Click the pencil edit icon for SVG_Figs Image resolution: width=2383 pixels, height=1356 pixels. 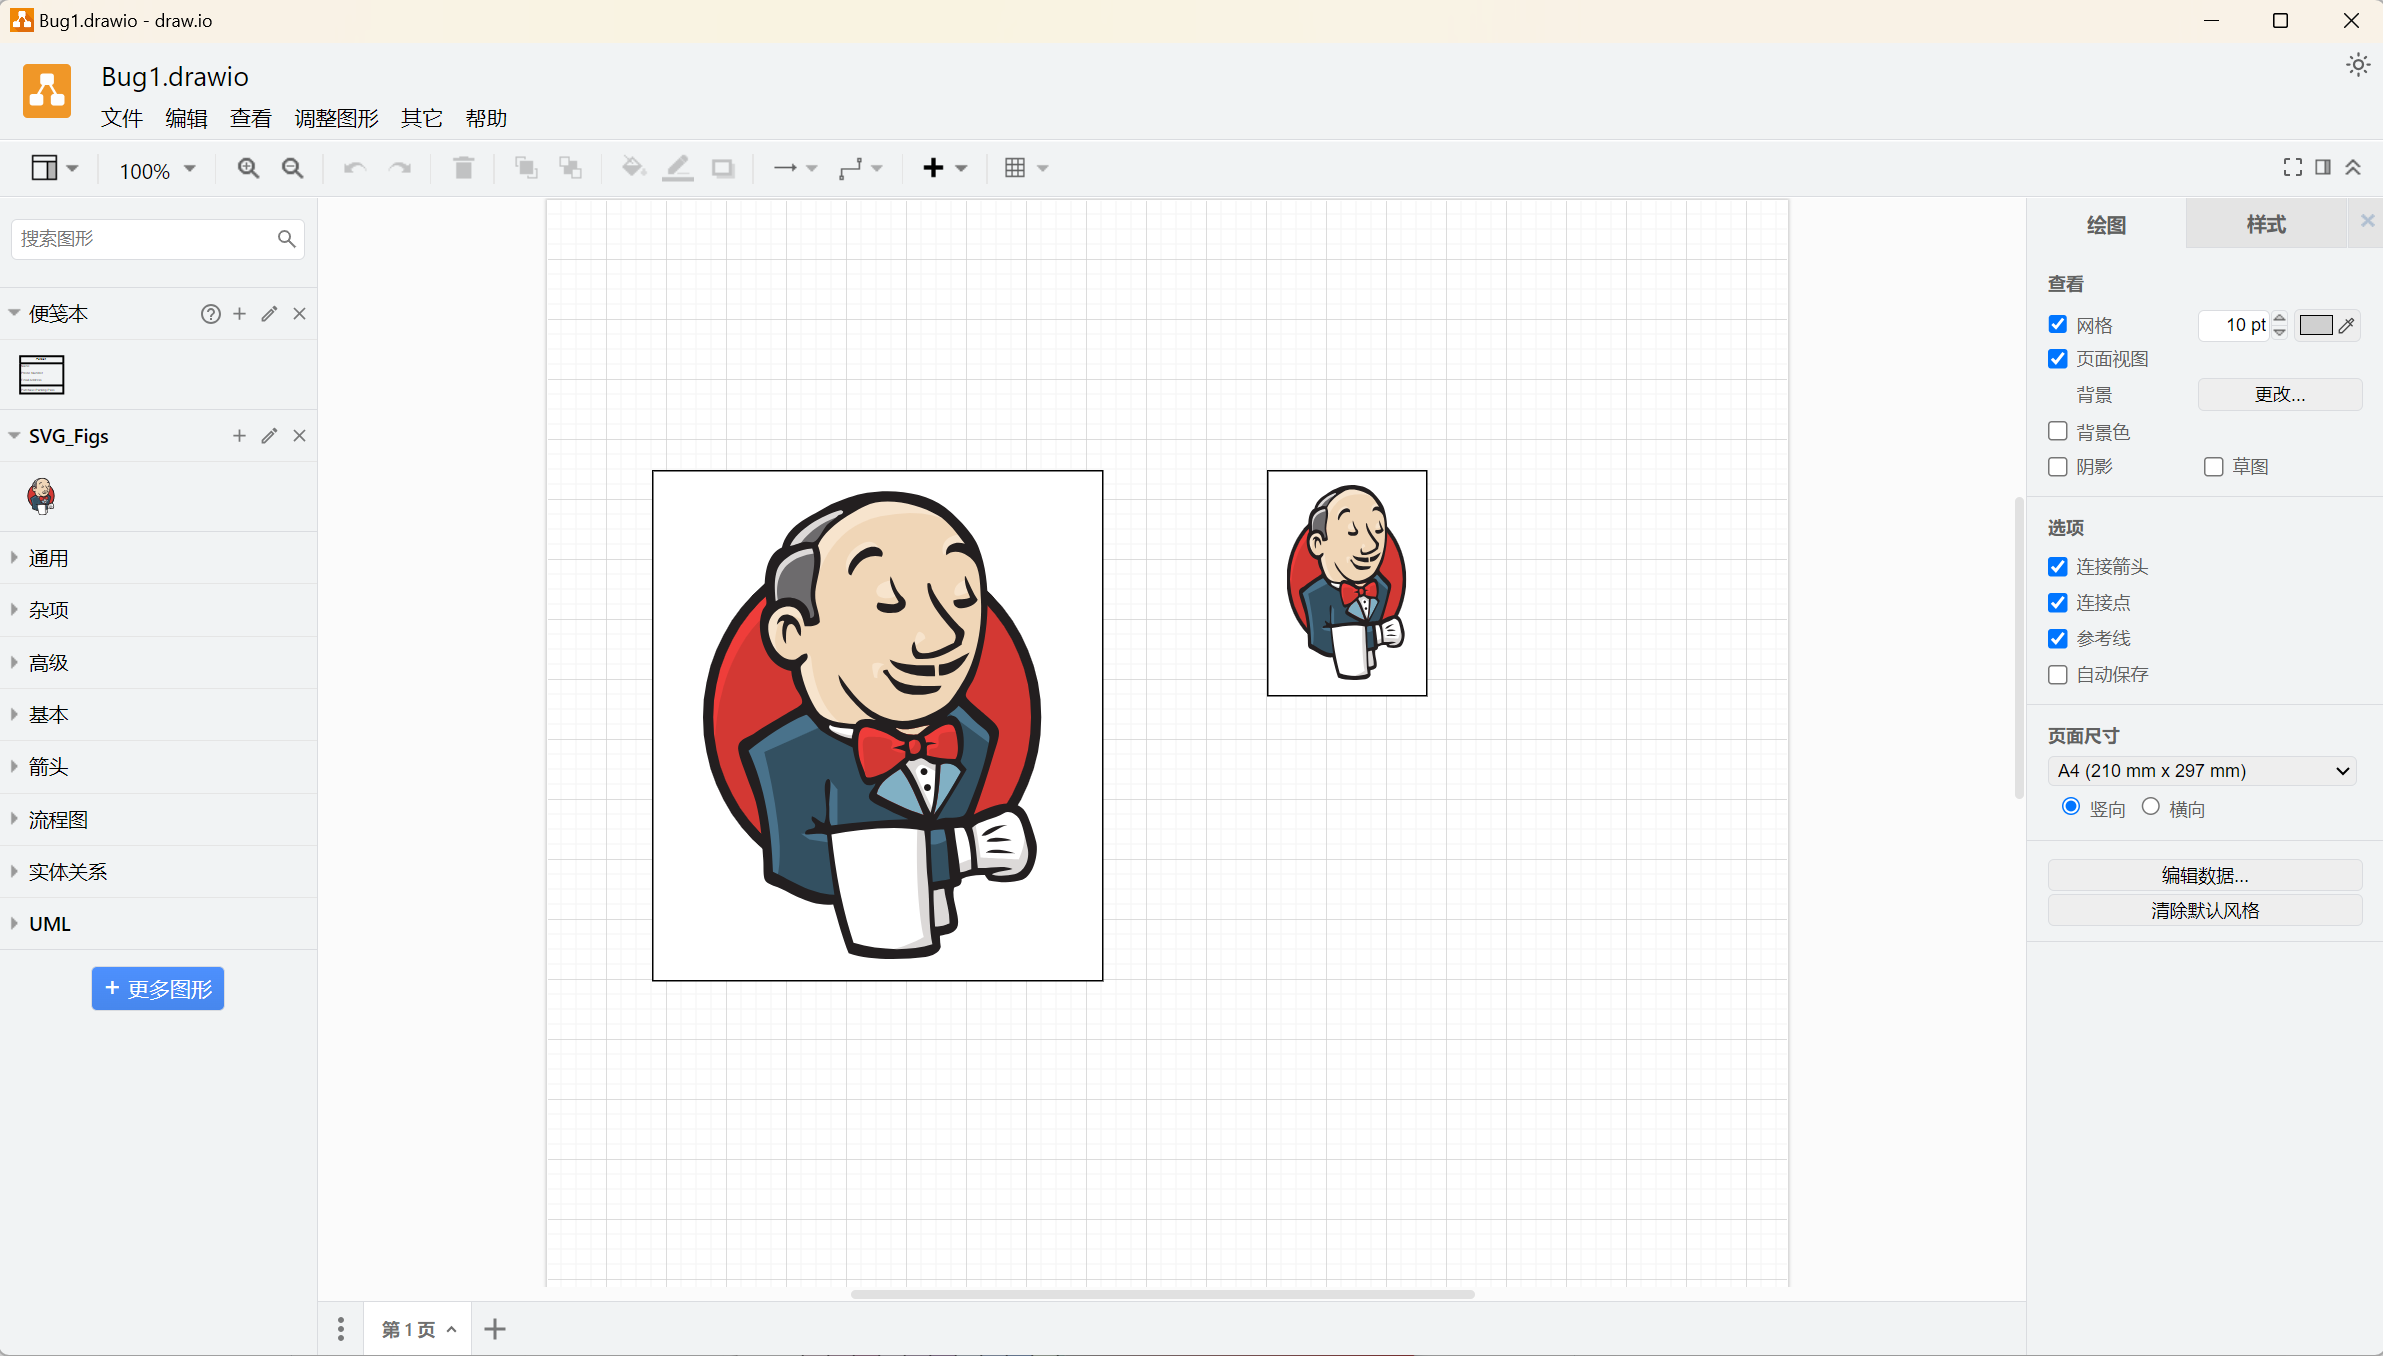[x=269, y=436]
